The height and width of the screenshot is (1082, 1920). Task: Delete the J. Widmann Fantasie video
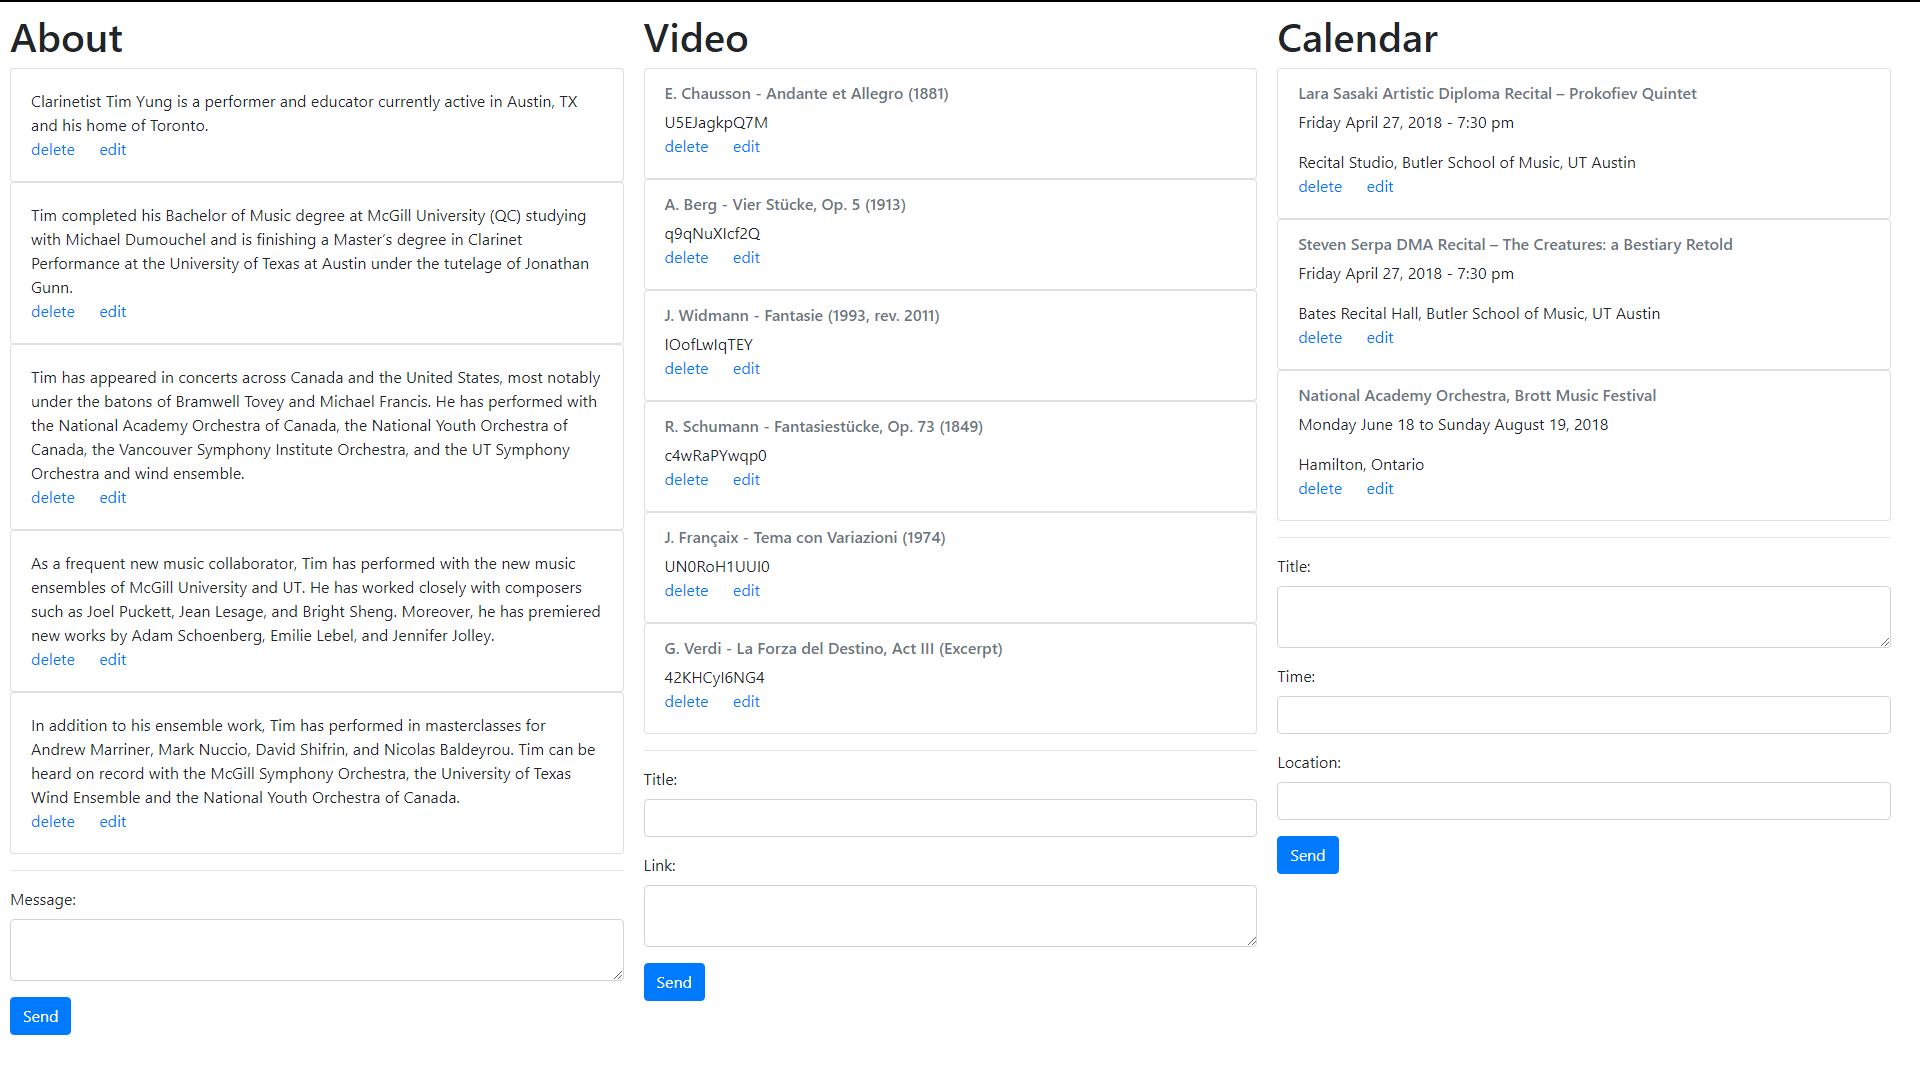686,369
